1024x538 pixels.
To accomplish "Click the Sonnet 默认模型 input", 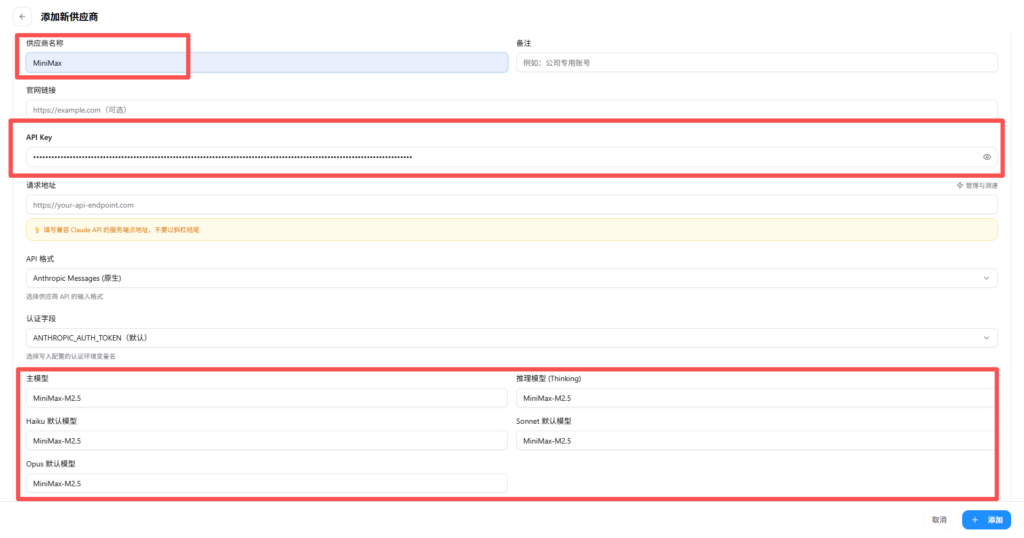I will click(x=756, y=441).
